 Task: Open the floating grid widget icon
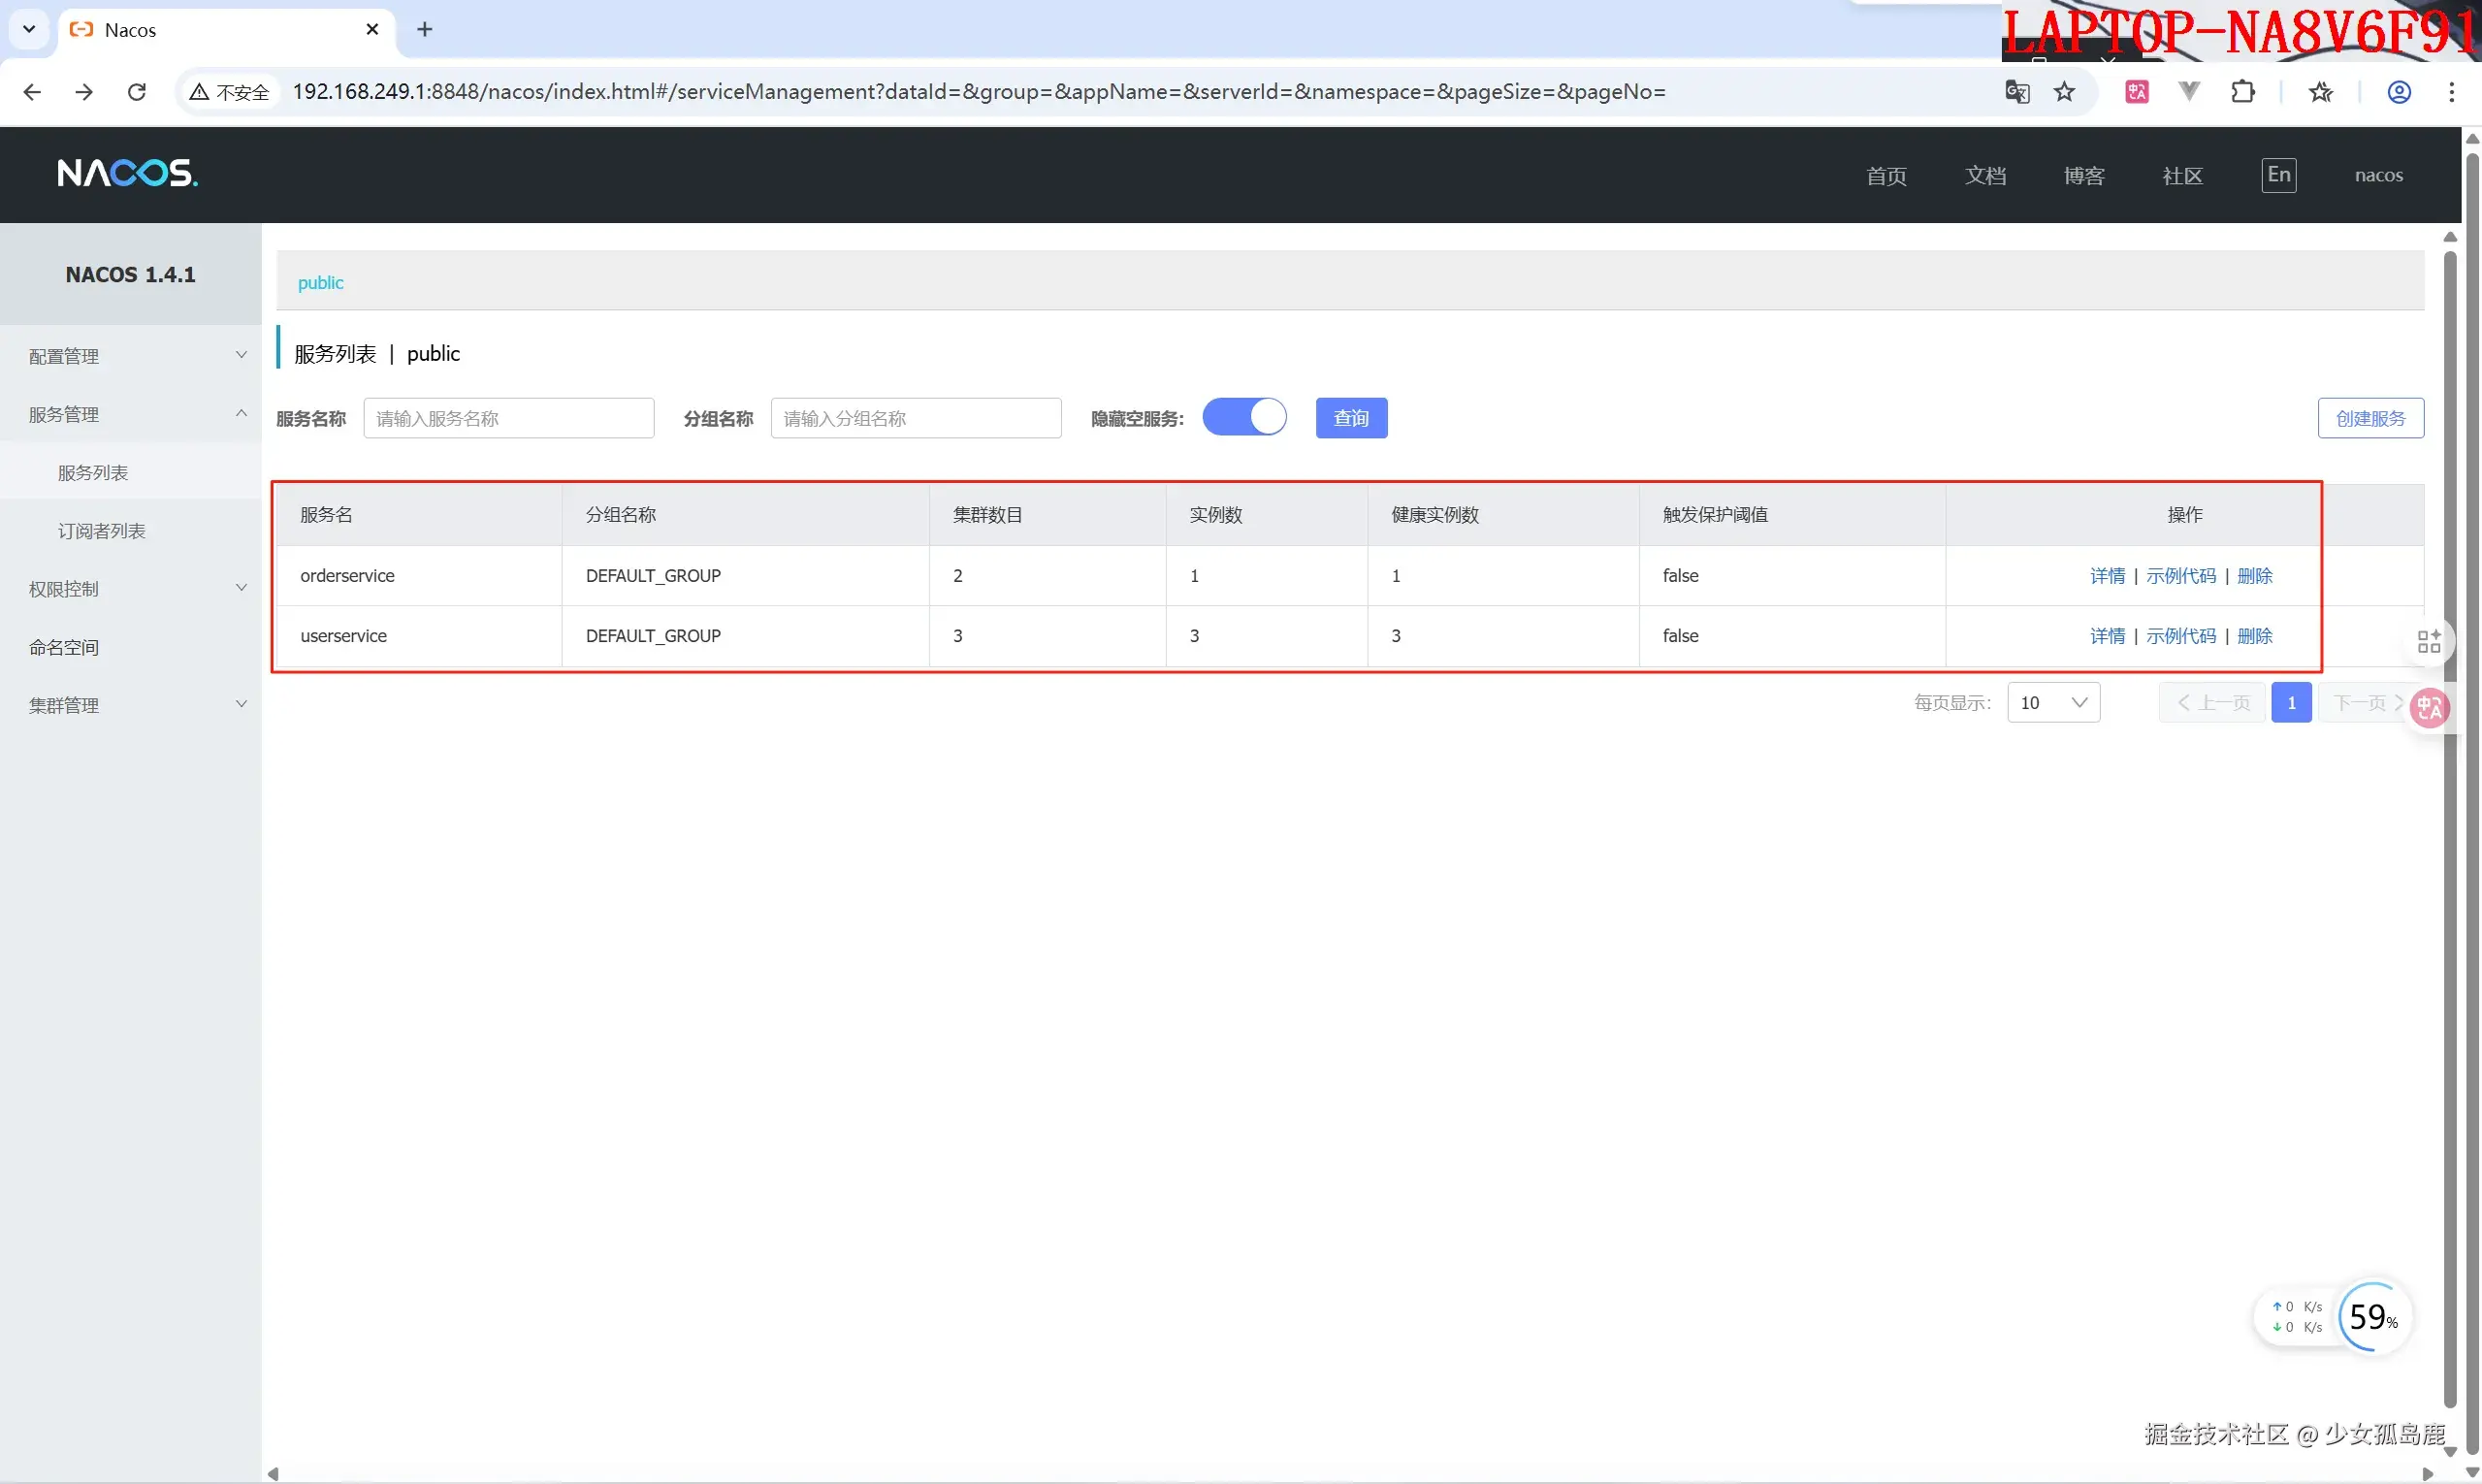point(2429,641)
